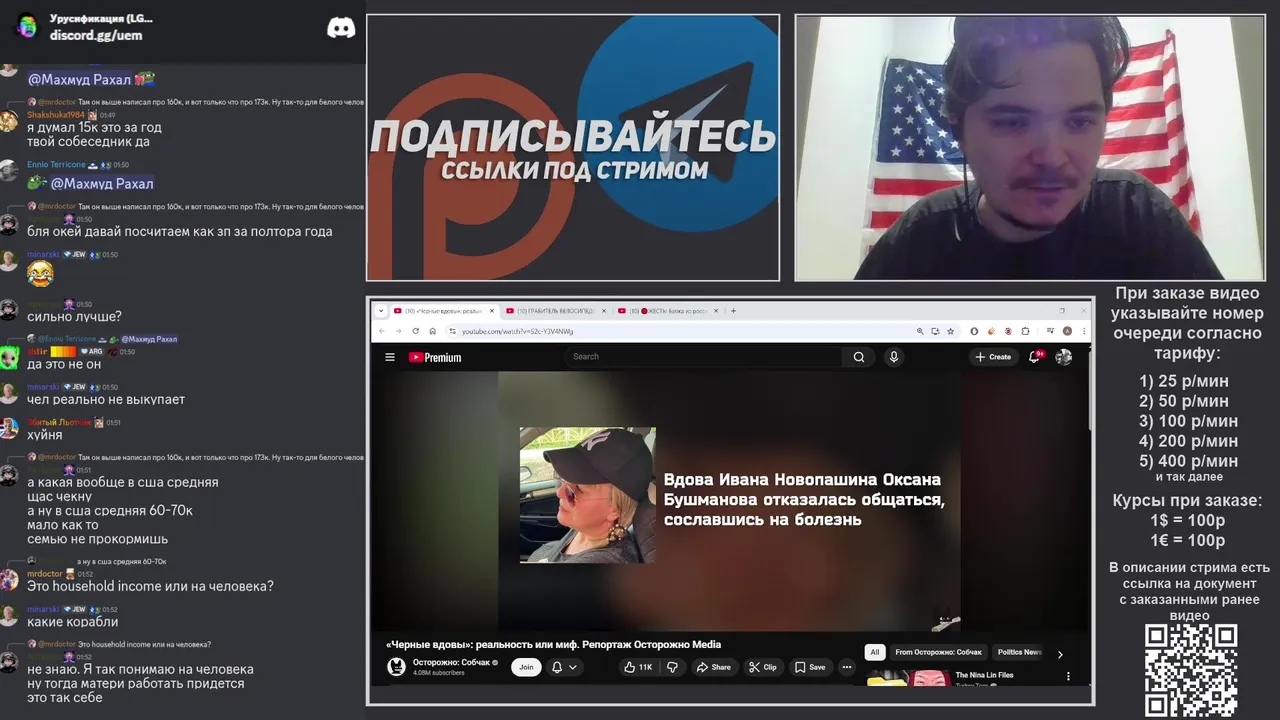The height and width of the screenshot is (720, 1280).
Task: Open the channel notification bell dropdown
Action: (x=563, y=667)
